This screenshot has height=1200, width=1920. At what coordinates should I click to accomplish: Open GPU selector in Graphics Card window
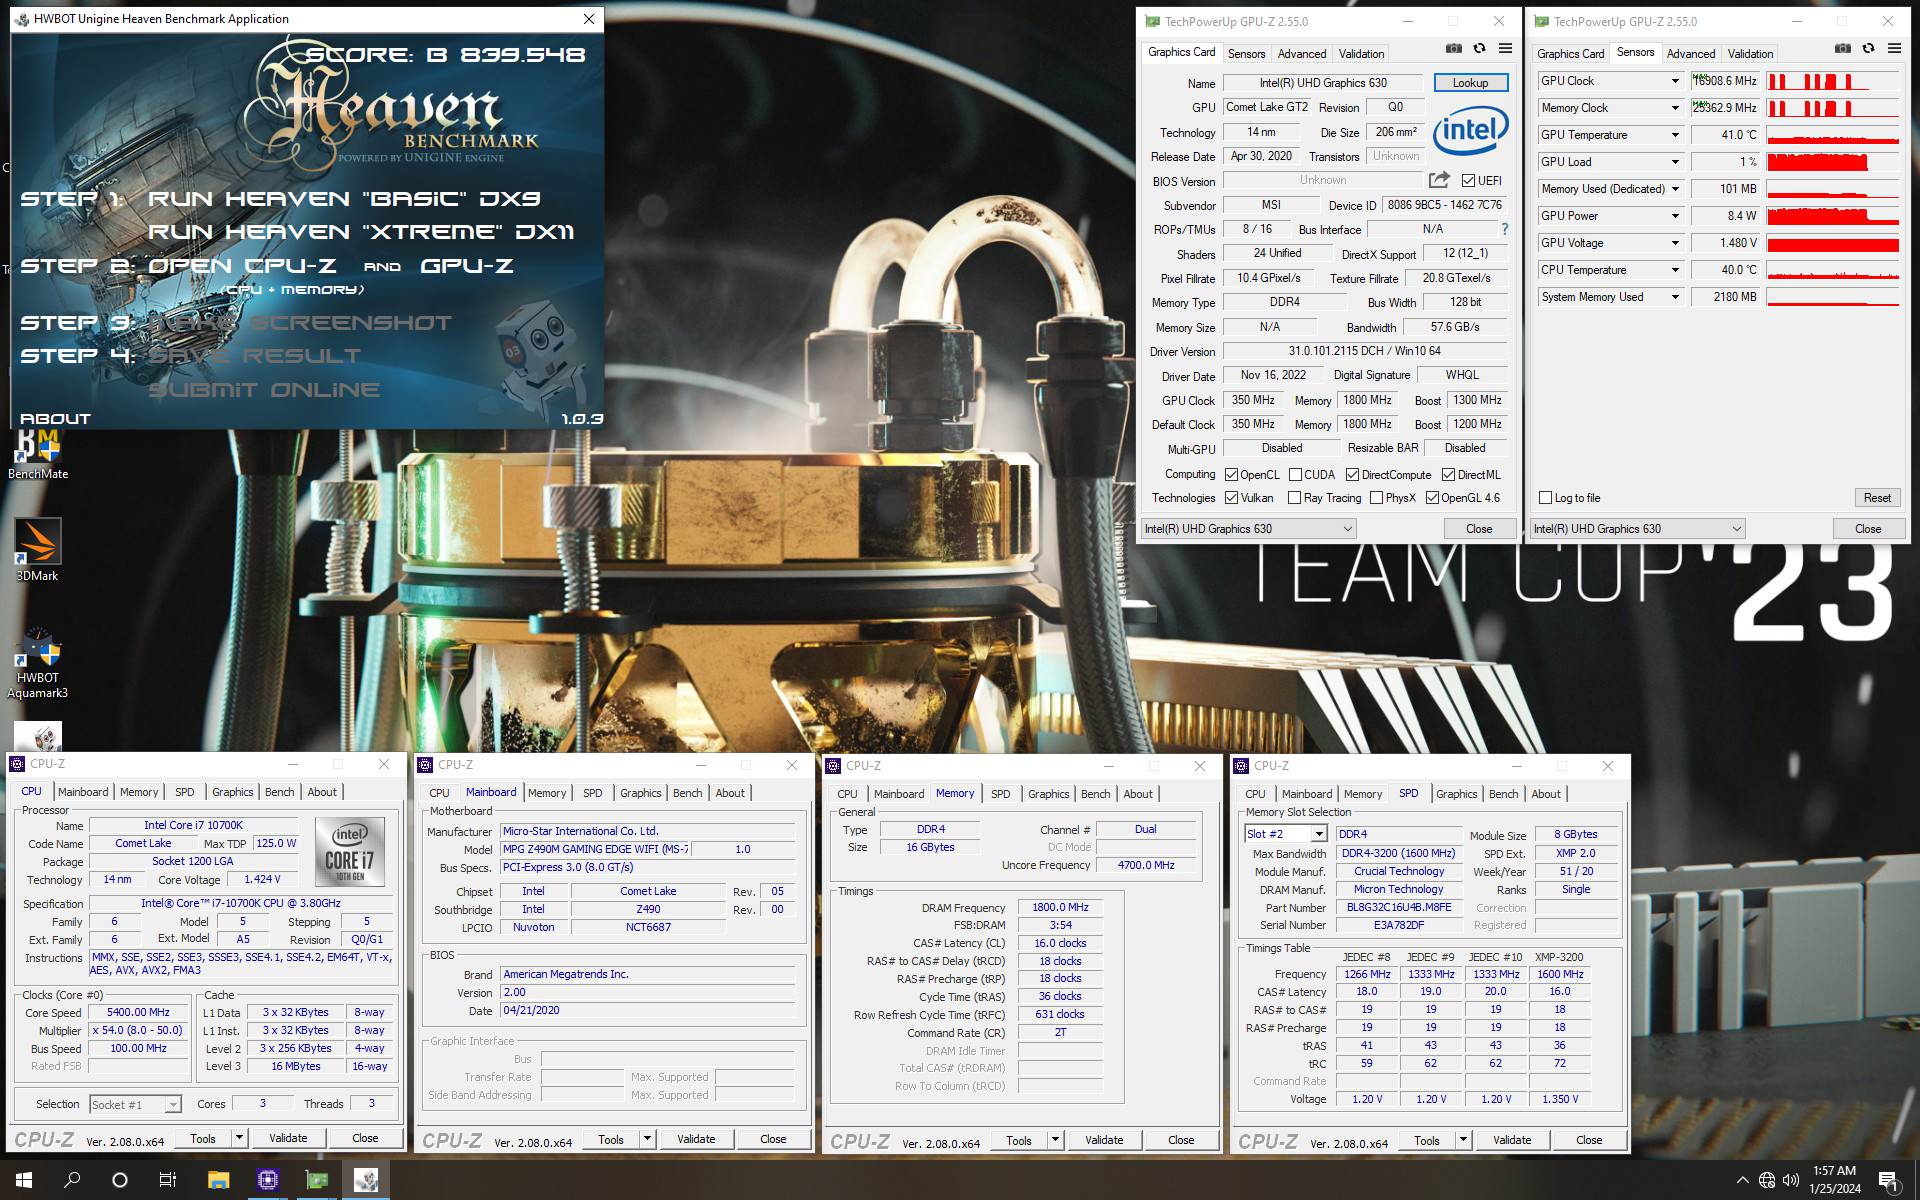[x=1248, y=529]
